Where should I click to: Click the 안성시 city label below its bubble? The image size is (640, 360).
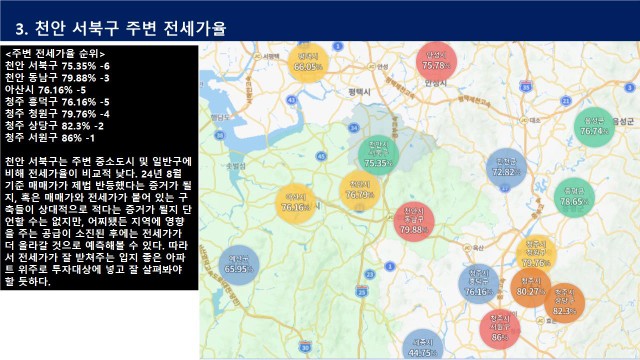436,83
